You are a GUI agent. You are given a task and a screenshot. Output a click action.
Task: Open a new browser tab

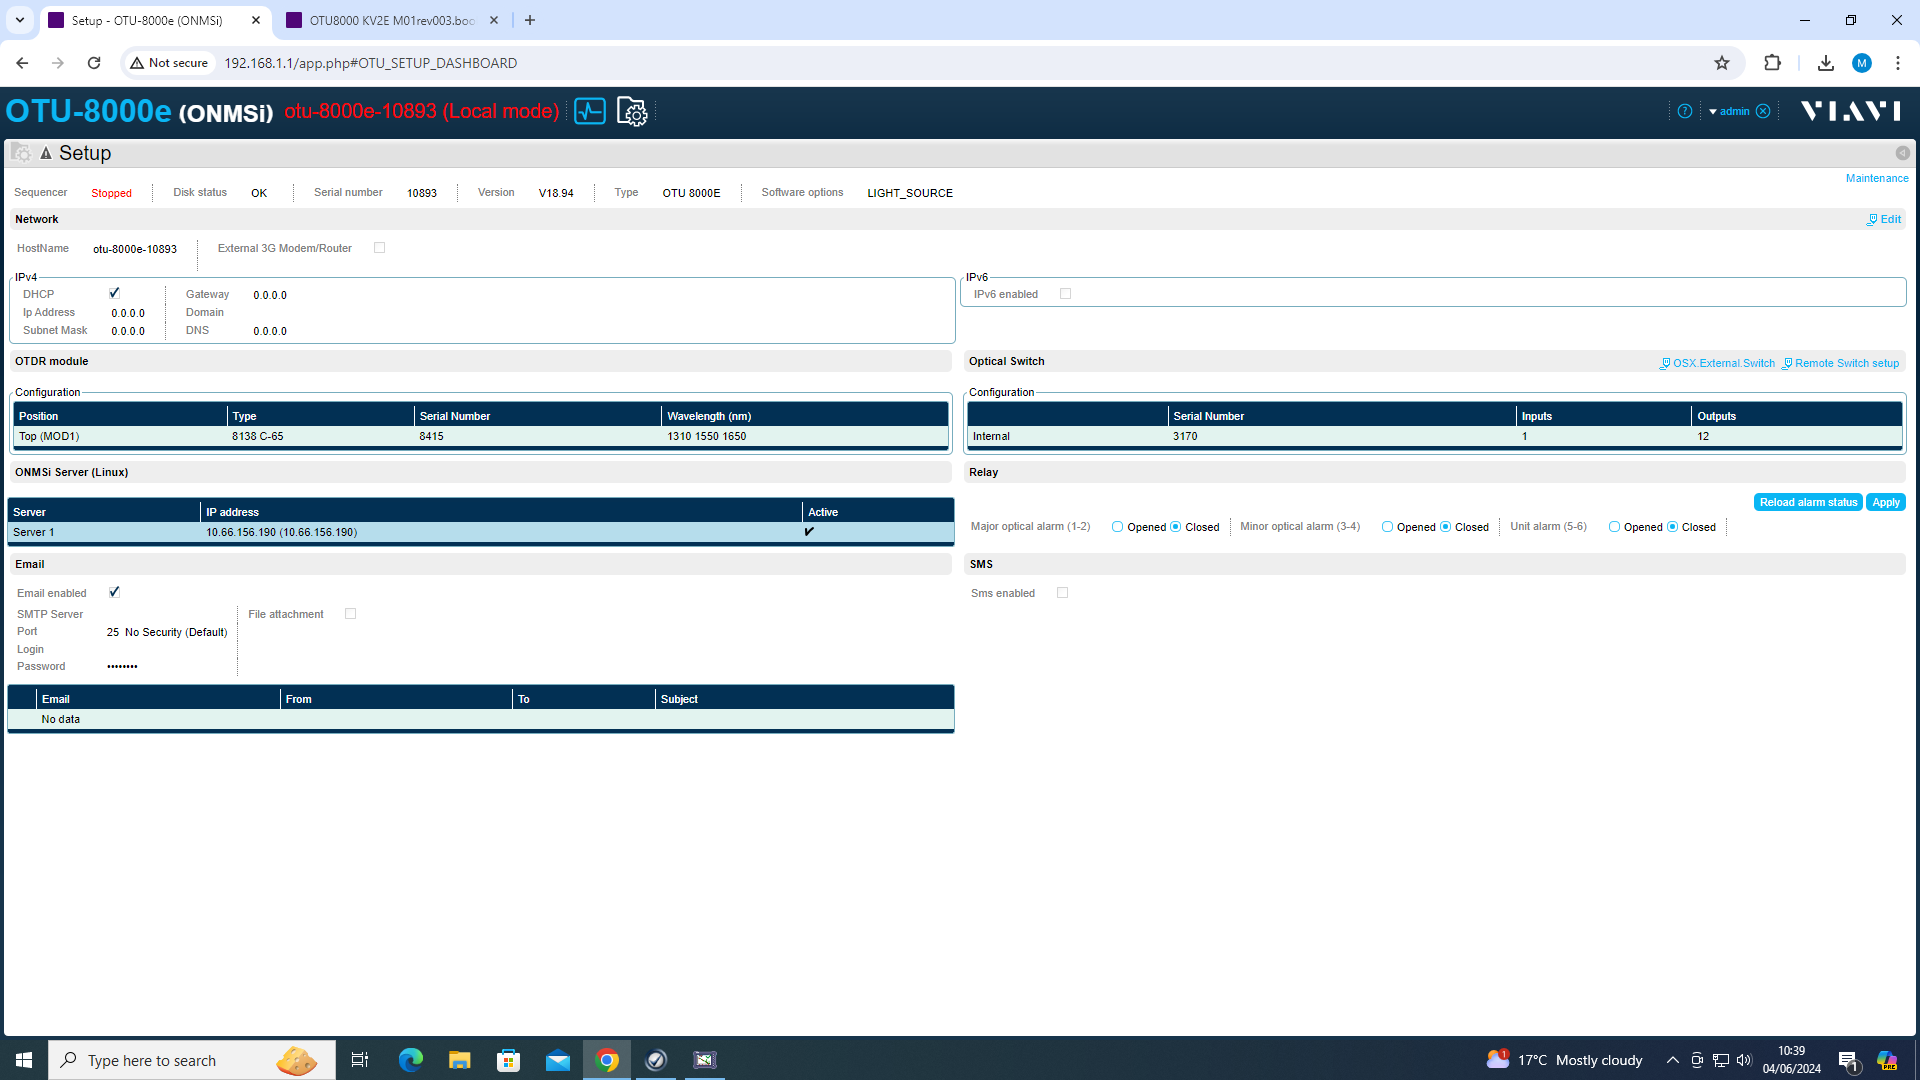(530, 20)
